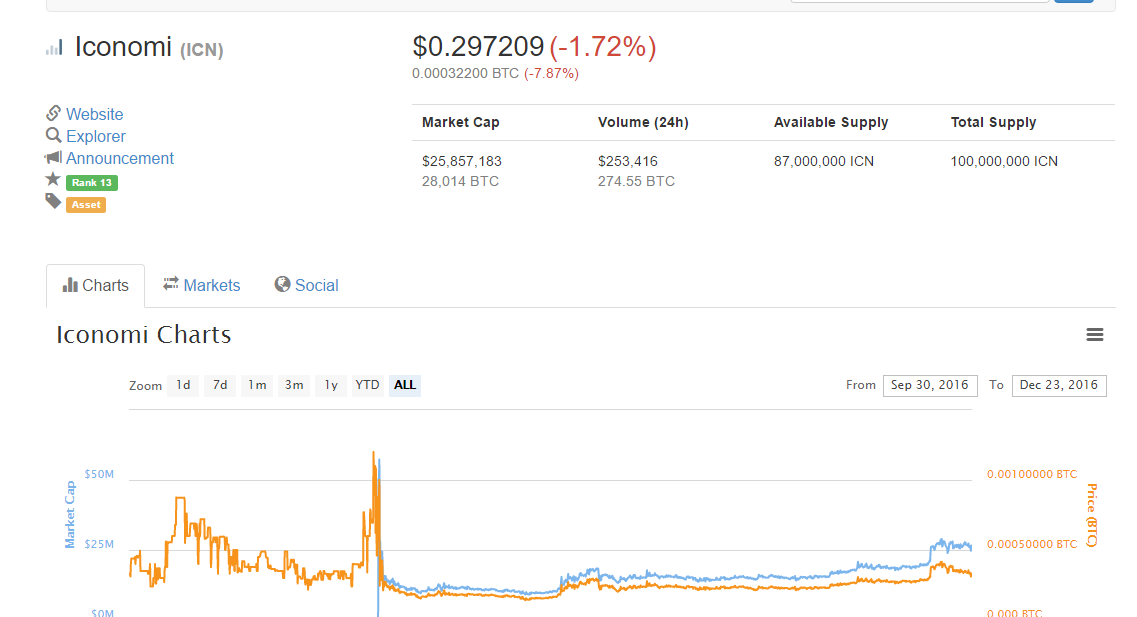Screen dimensions: 1137x617
Task: Click the To date field Dec 23, 2016
Action: (1059, 385)
